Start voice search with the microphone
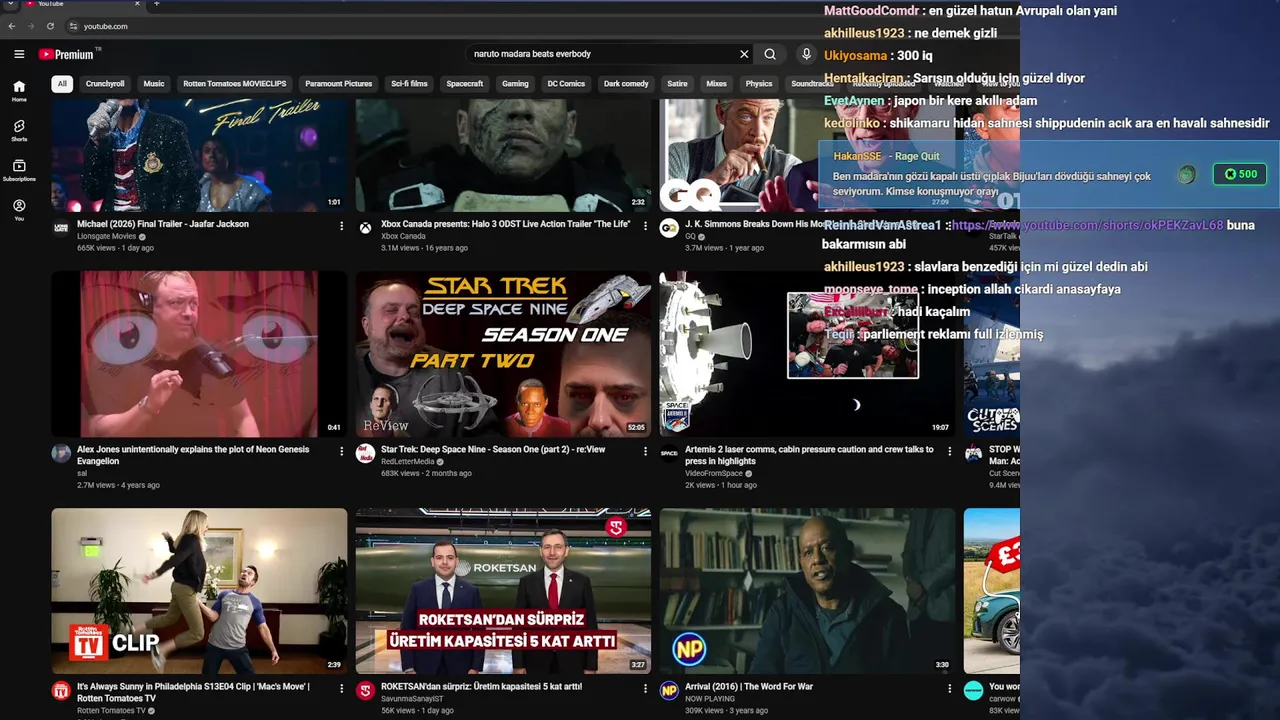 (x=806, y=54)
